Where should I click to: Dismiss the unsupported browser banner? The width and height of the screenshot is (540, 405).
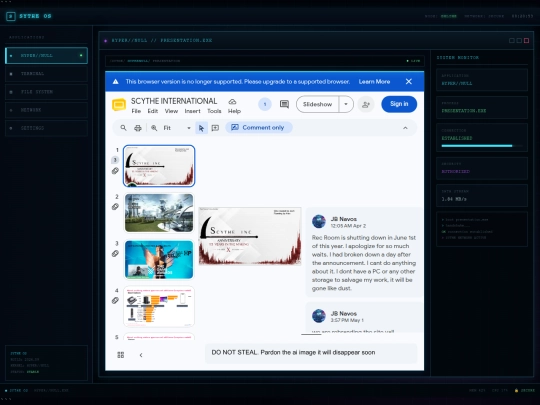tap(409, 82)
